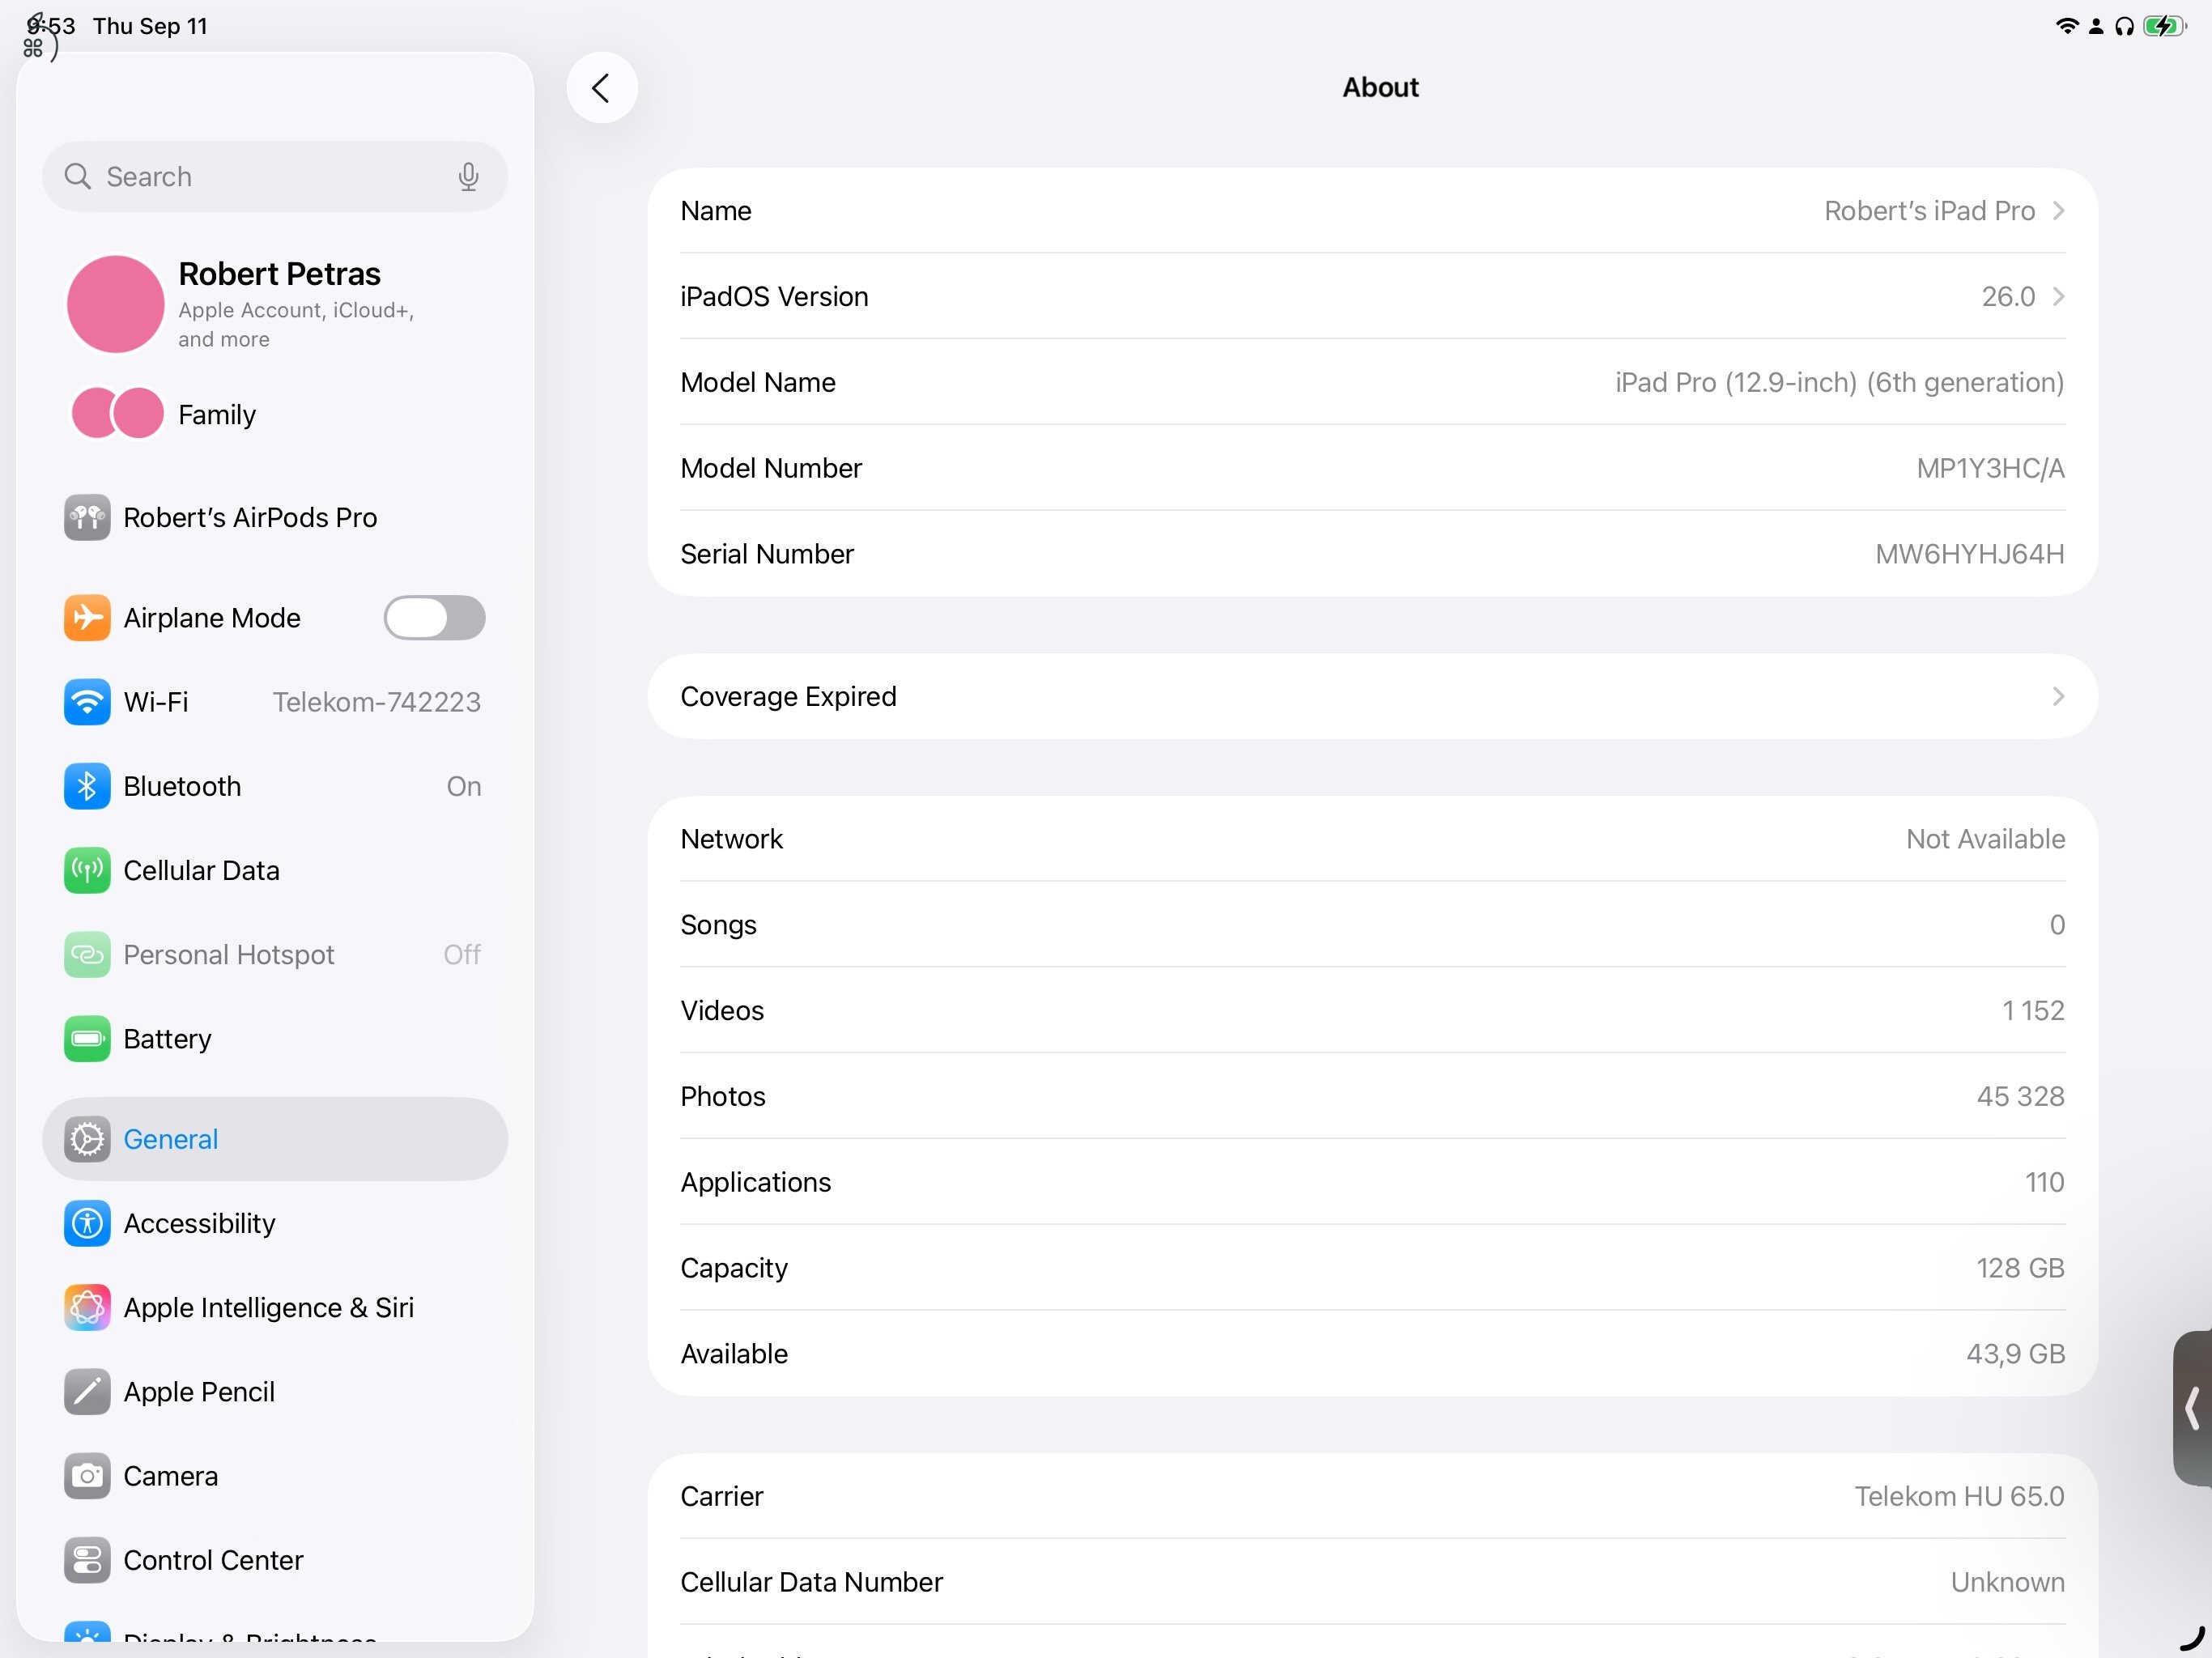This screenshot has height=1658, width=2212.
Task: Tap the Wi-Fi settings icon
Action: pyautogui.click(x=87, y=702)
